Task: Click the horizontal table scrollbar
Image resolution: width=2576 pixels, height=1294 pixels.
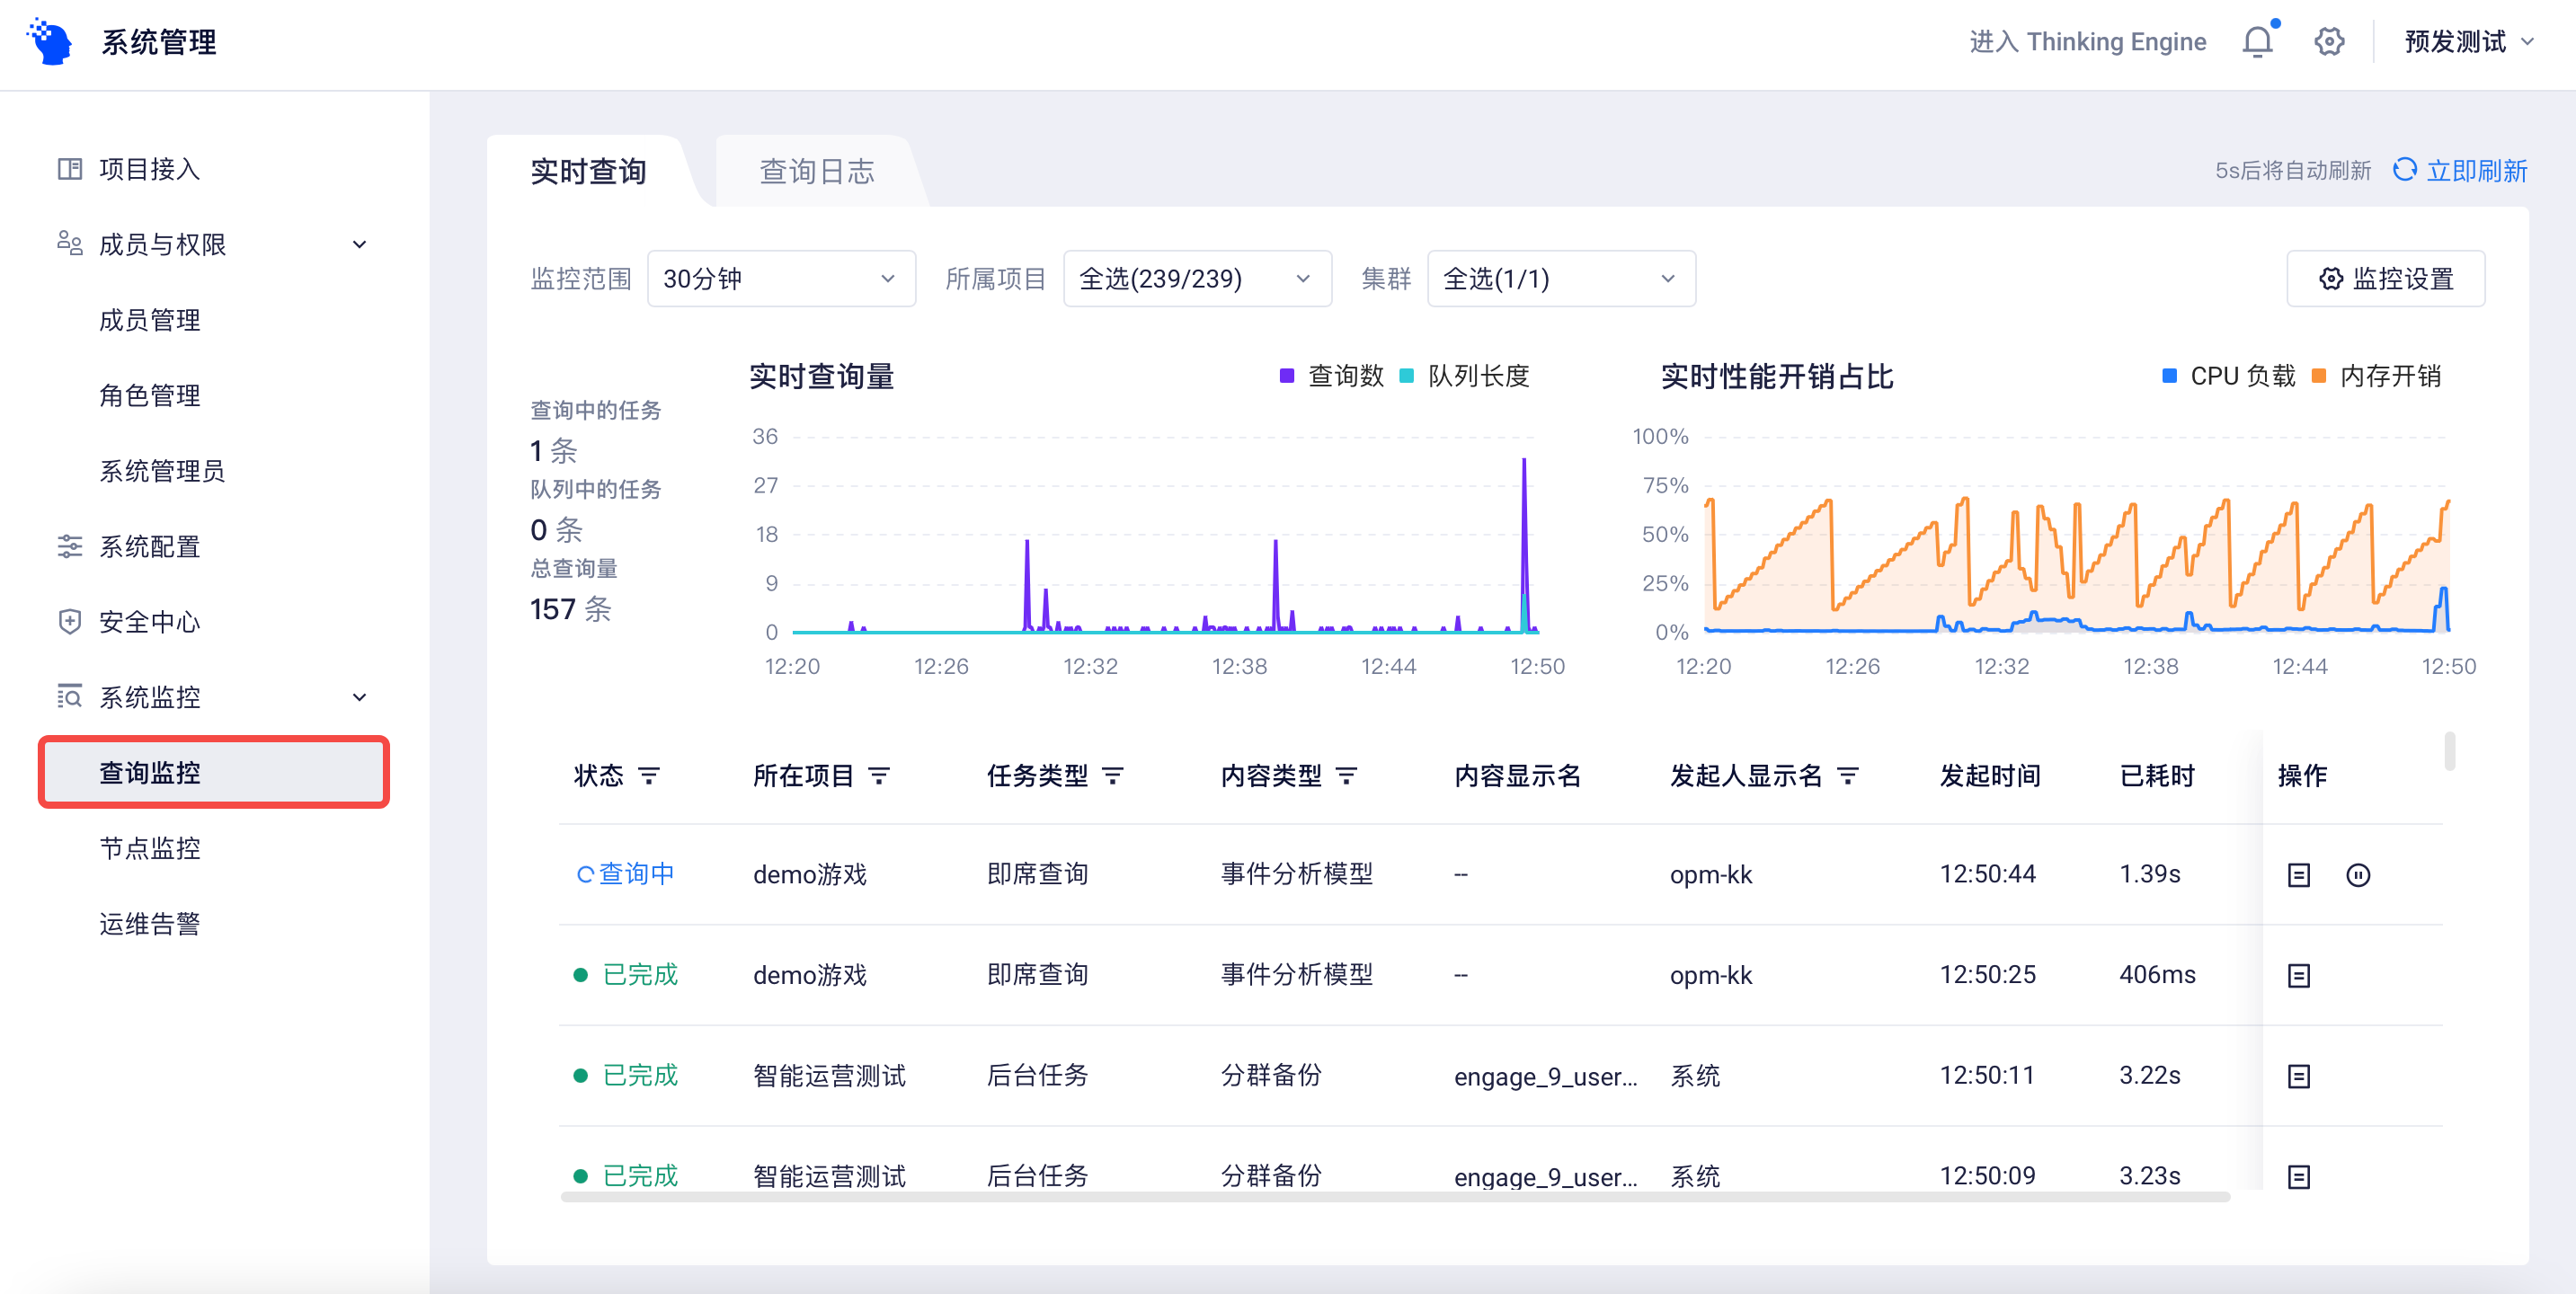Action: 1395,1197
